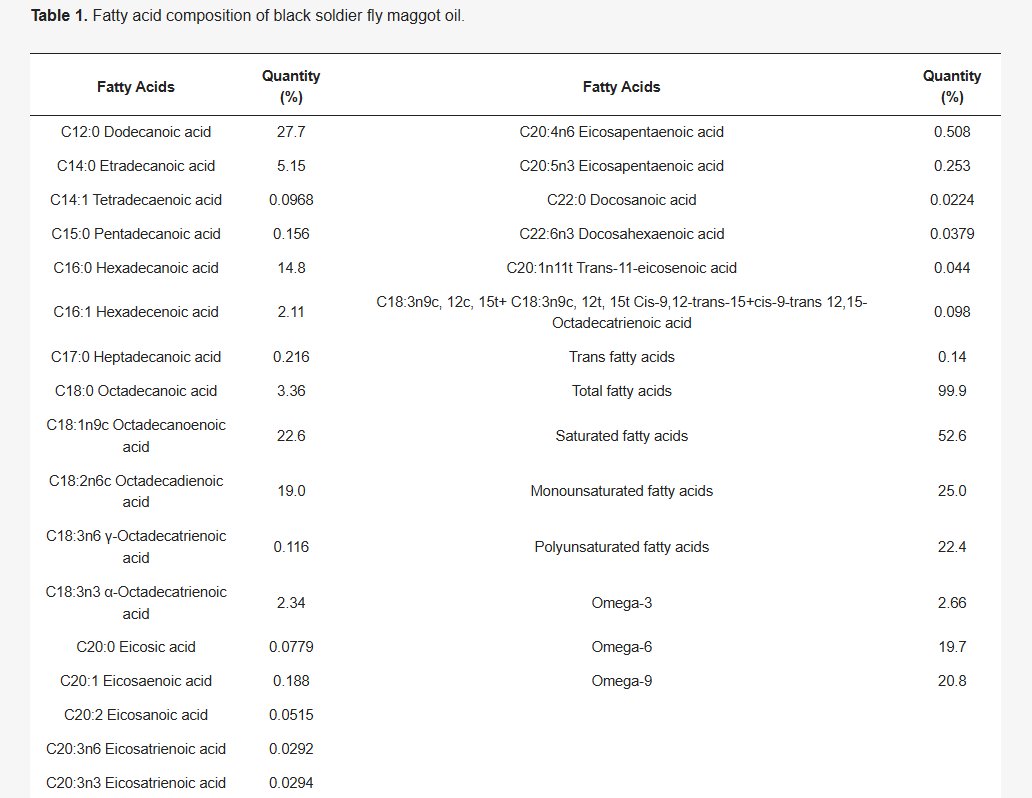
Task: Select the C20:3n3 Eicosatrienoic acid cell
Action: [x=136, y=783]
